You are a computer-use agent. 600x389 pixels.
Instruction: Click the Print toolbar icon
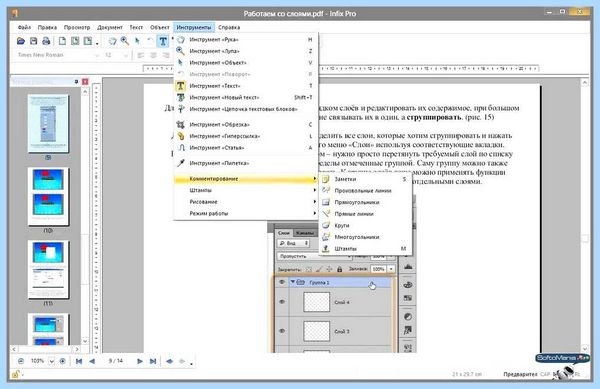(x=46, y=41)
